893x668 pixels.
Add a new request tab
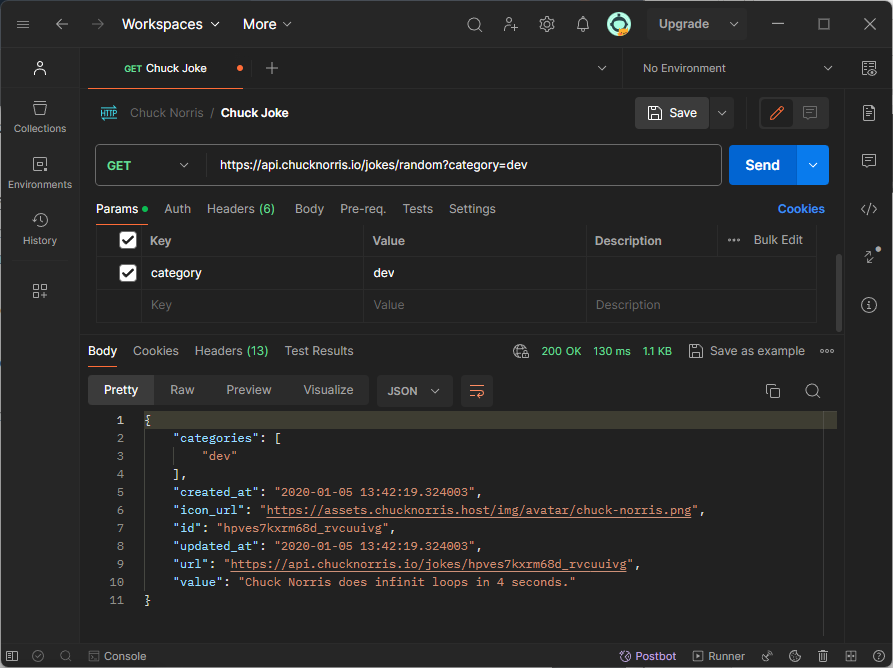[272, 68]
